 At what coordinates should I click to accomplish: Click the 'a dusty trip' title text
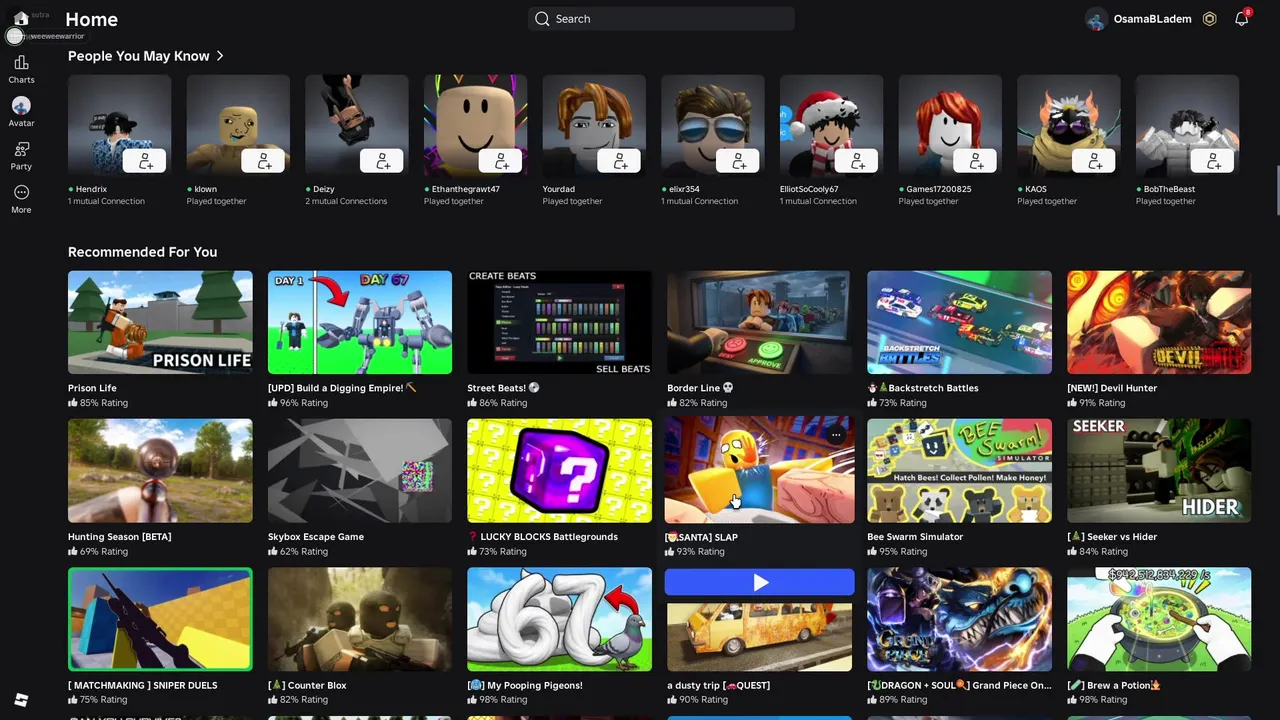pyautogui.click(x=718, y=686)
